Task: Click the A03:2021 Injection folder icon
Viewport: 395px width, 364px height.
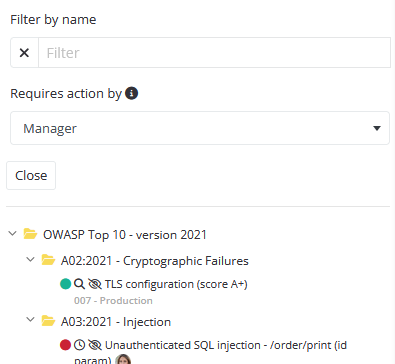Action: tap(48, 321)
